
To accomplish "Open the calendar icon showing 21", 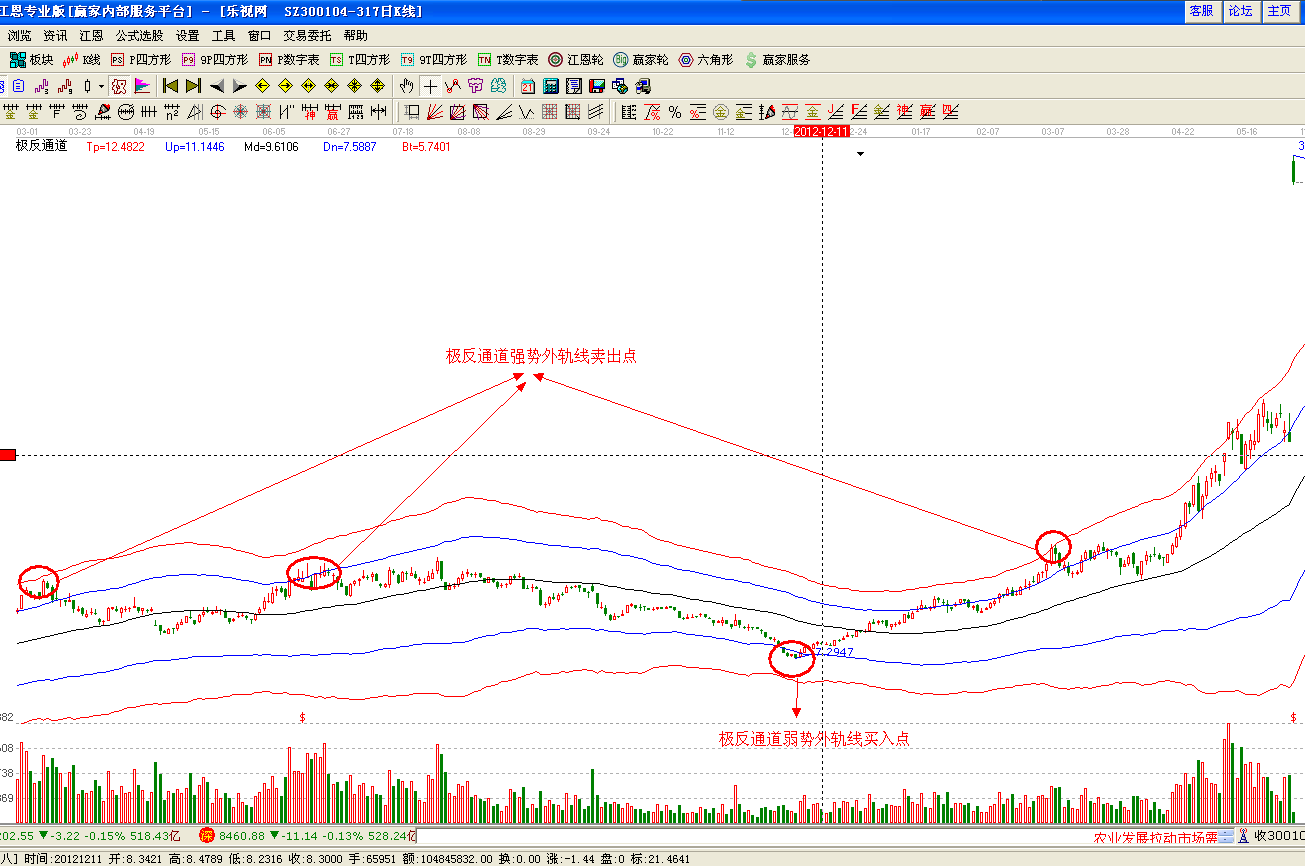I will click(527, 86).
